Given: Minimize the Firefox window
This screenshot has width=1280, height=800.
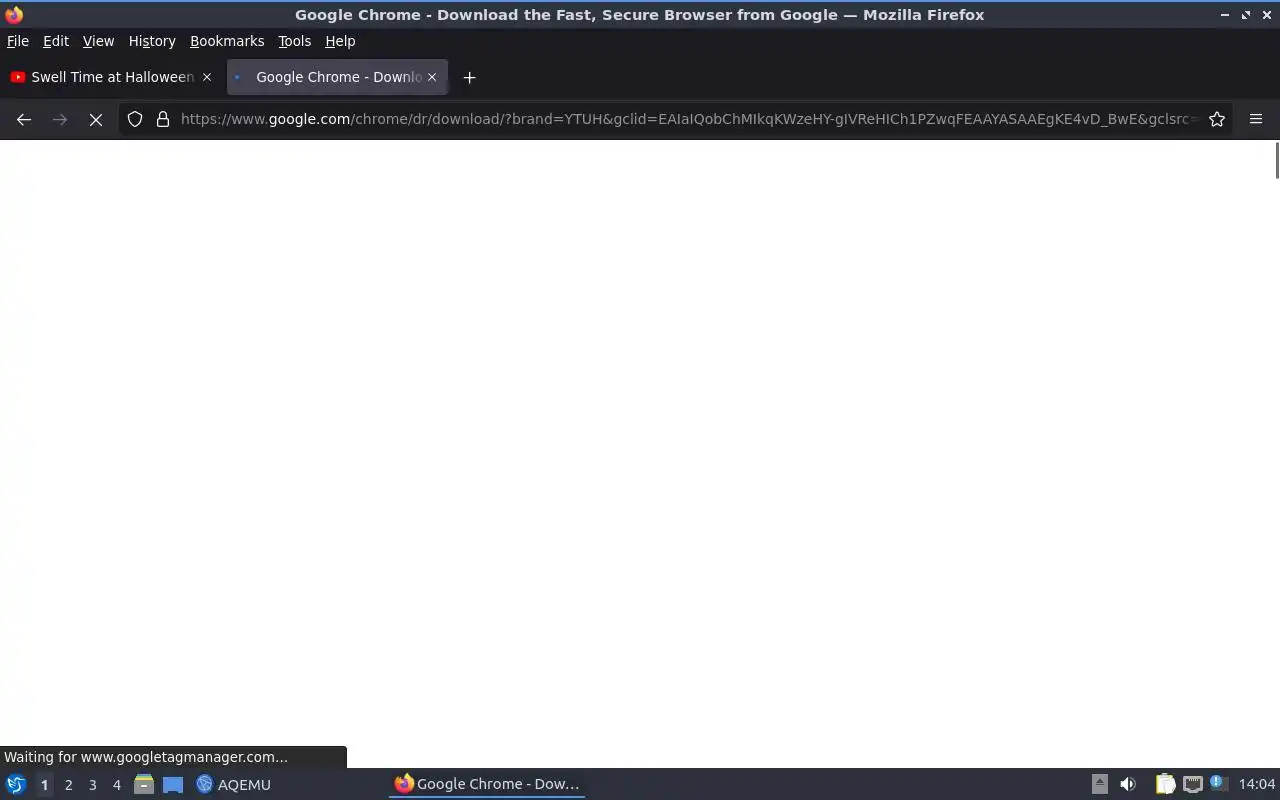Looking at the screenshot, I should tap(1224, 15).
